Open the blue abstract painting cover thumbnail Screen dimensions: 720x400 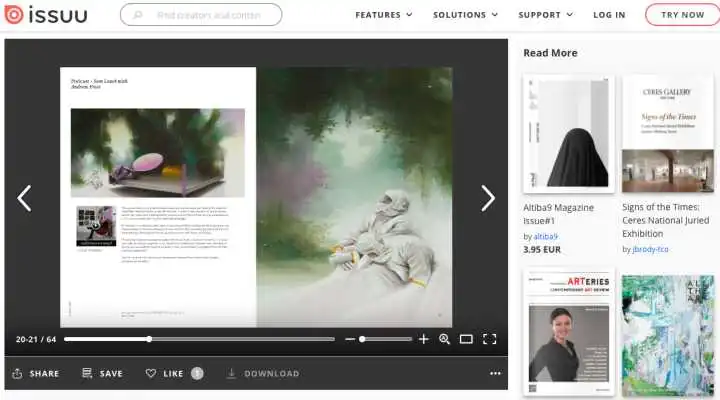(x=668, y=335)
